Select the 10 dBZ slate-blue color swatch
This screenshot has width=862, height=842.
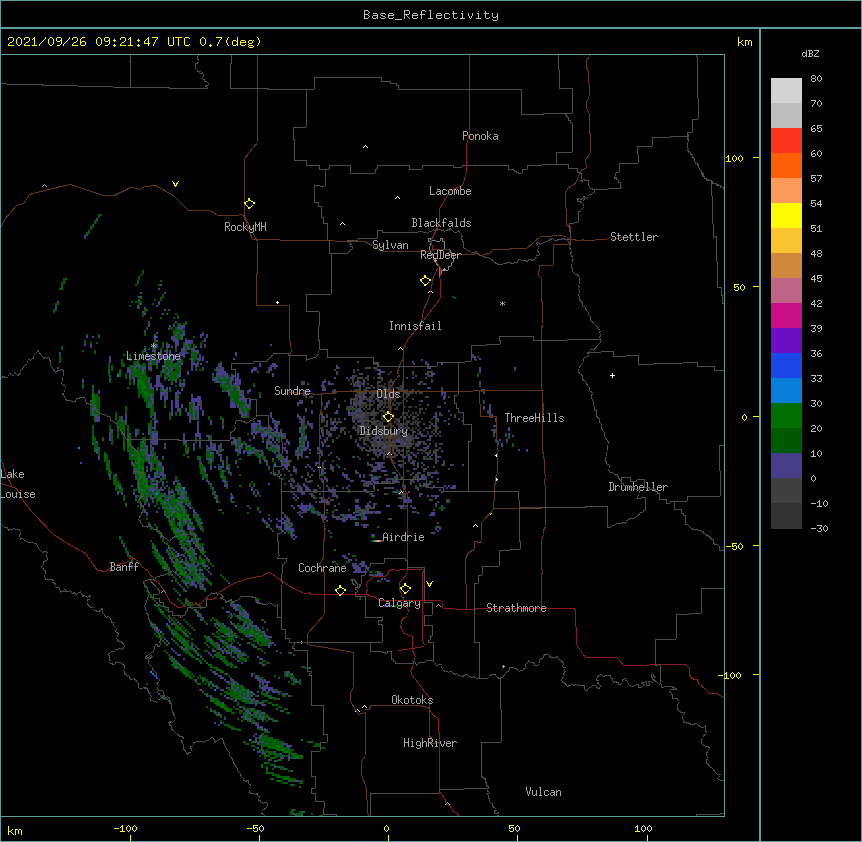[786, 466]
